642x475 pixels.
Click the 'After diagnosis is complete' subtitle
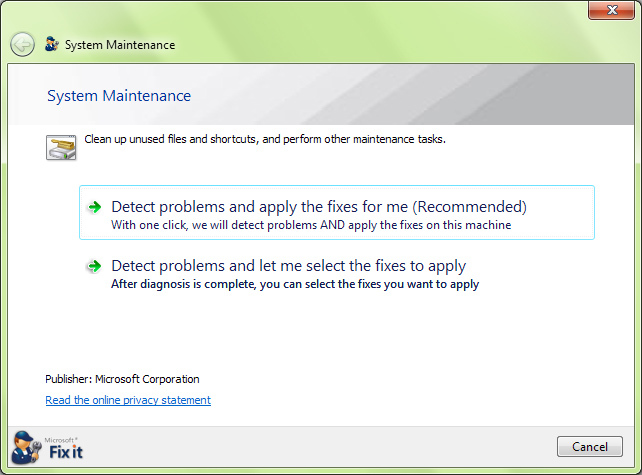pyautogui.click(x=295, y=284)
